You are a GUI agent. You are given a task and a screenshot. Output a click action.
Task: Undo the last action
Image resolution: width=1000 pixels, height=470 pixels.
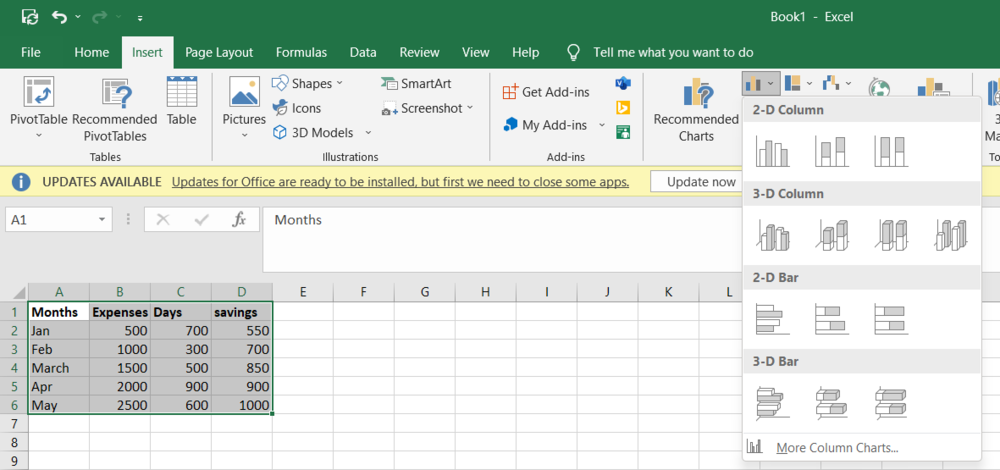click(59, 17)
